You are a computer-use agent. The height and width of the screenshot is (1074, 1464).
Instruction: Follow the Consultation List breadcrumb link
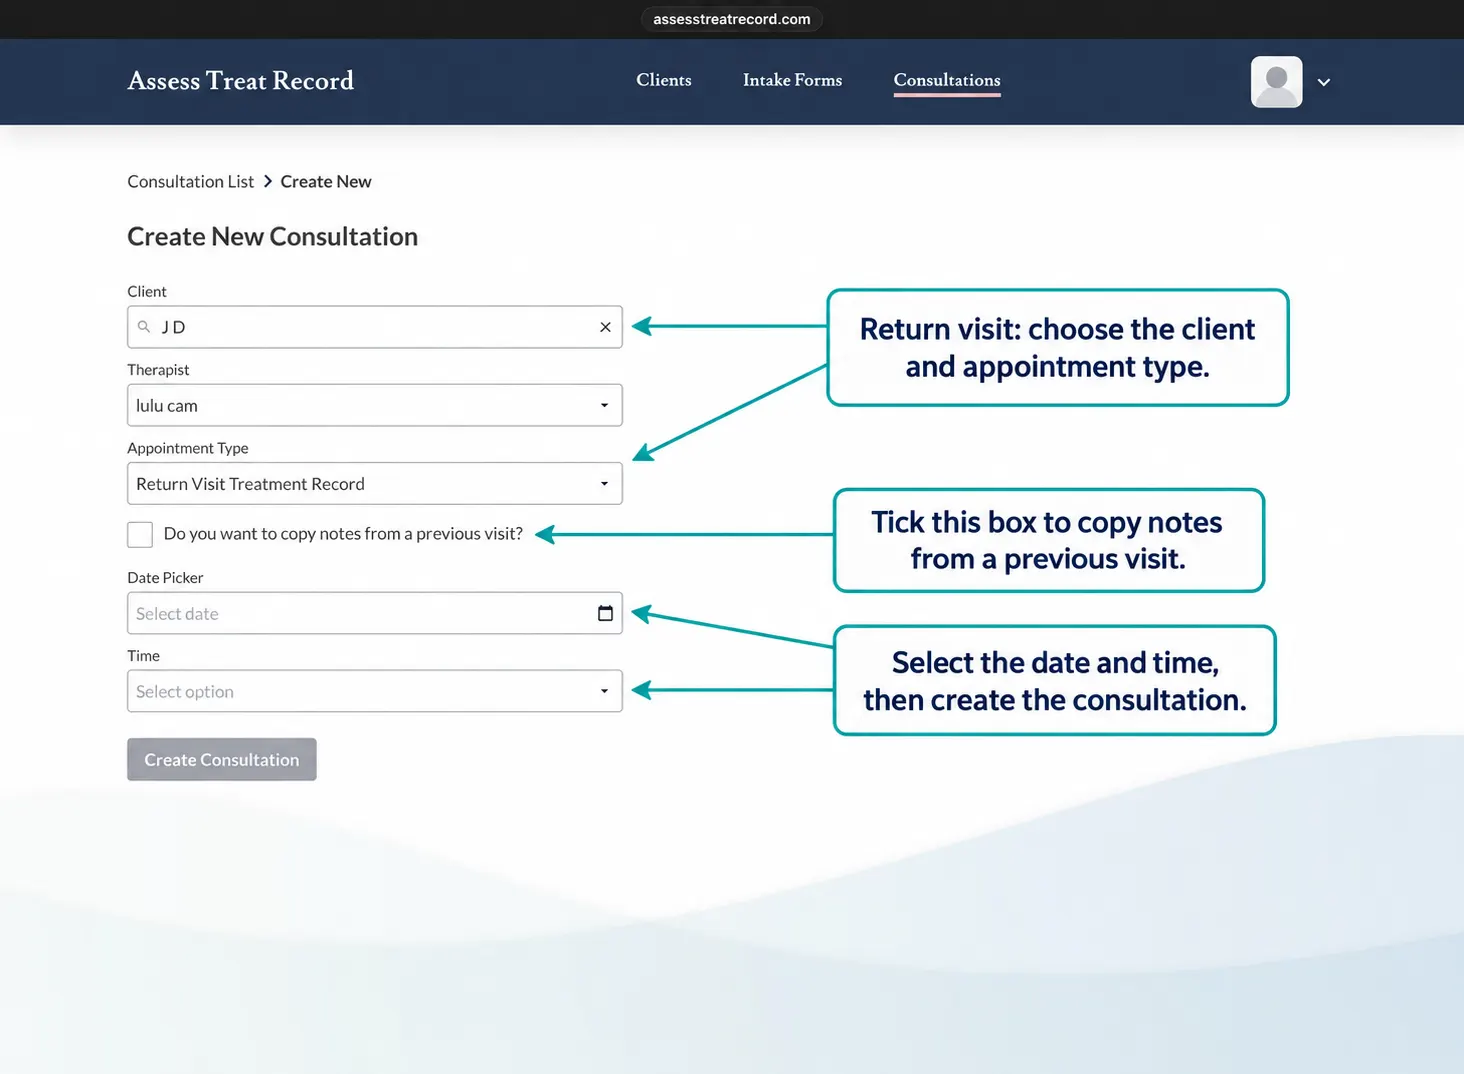point(191,181)
